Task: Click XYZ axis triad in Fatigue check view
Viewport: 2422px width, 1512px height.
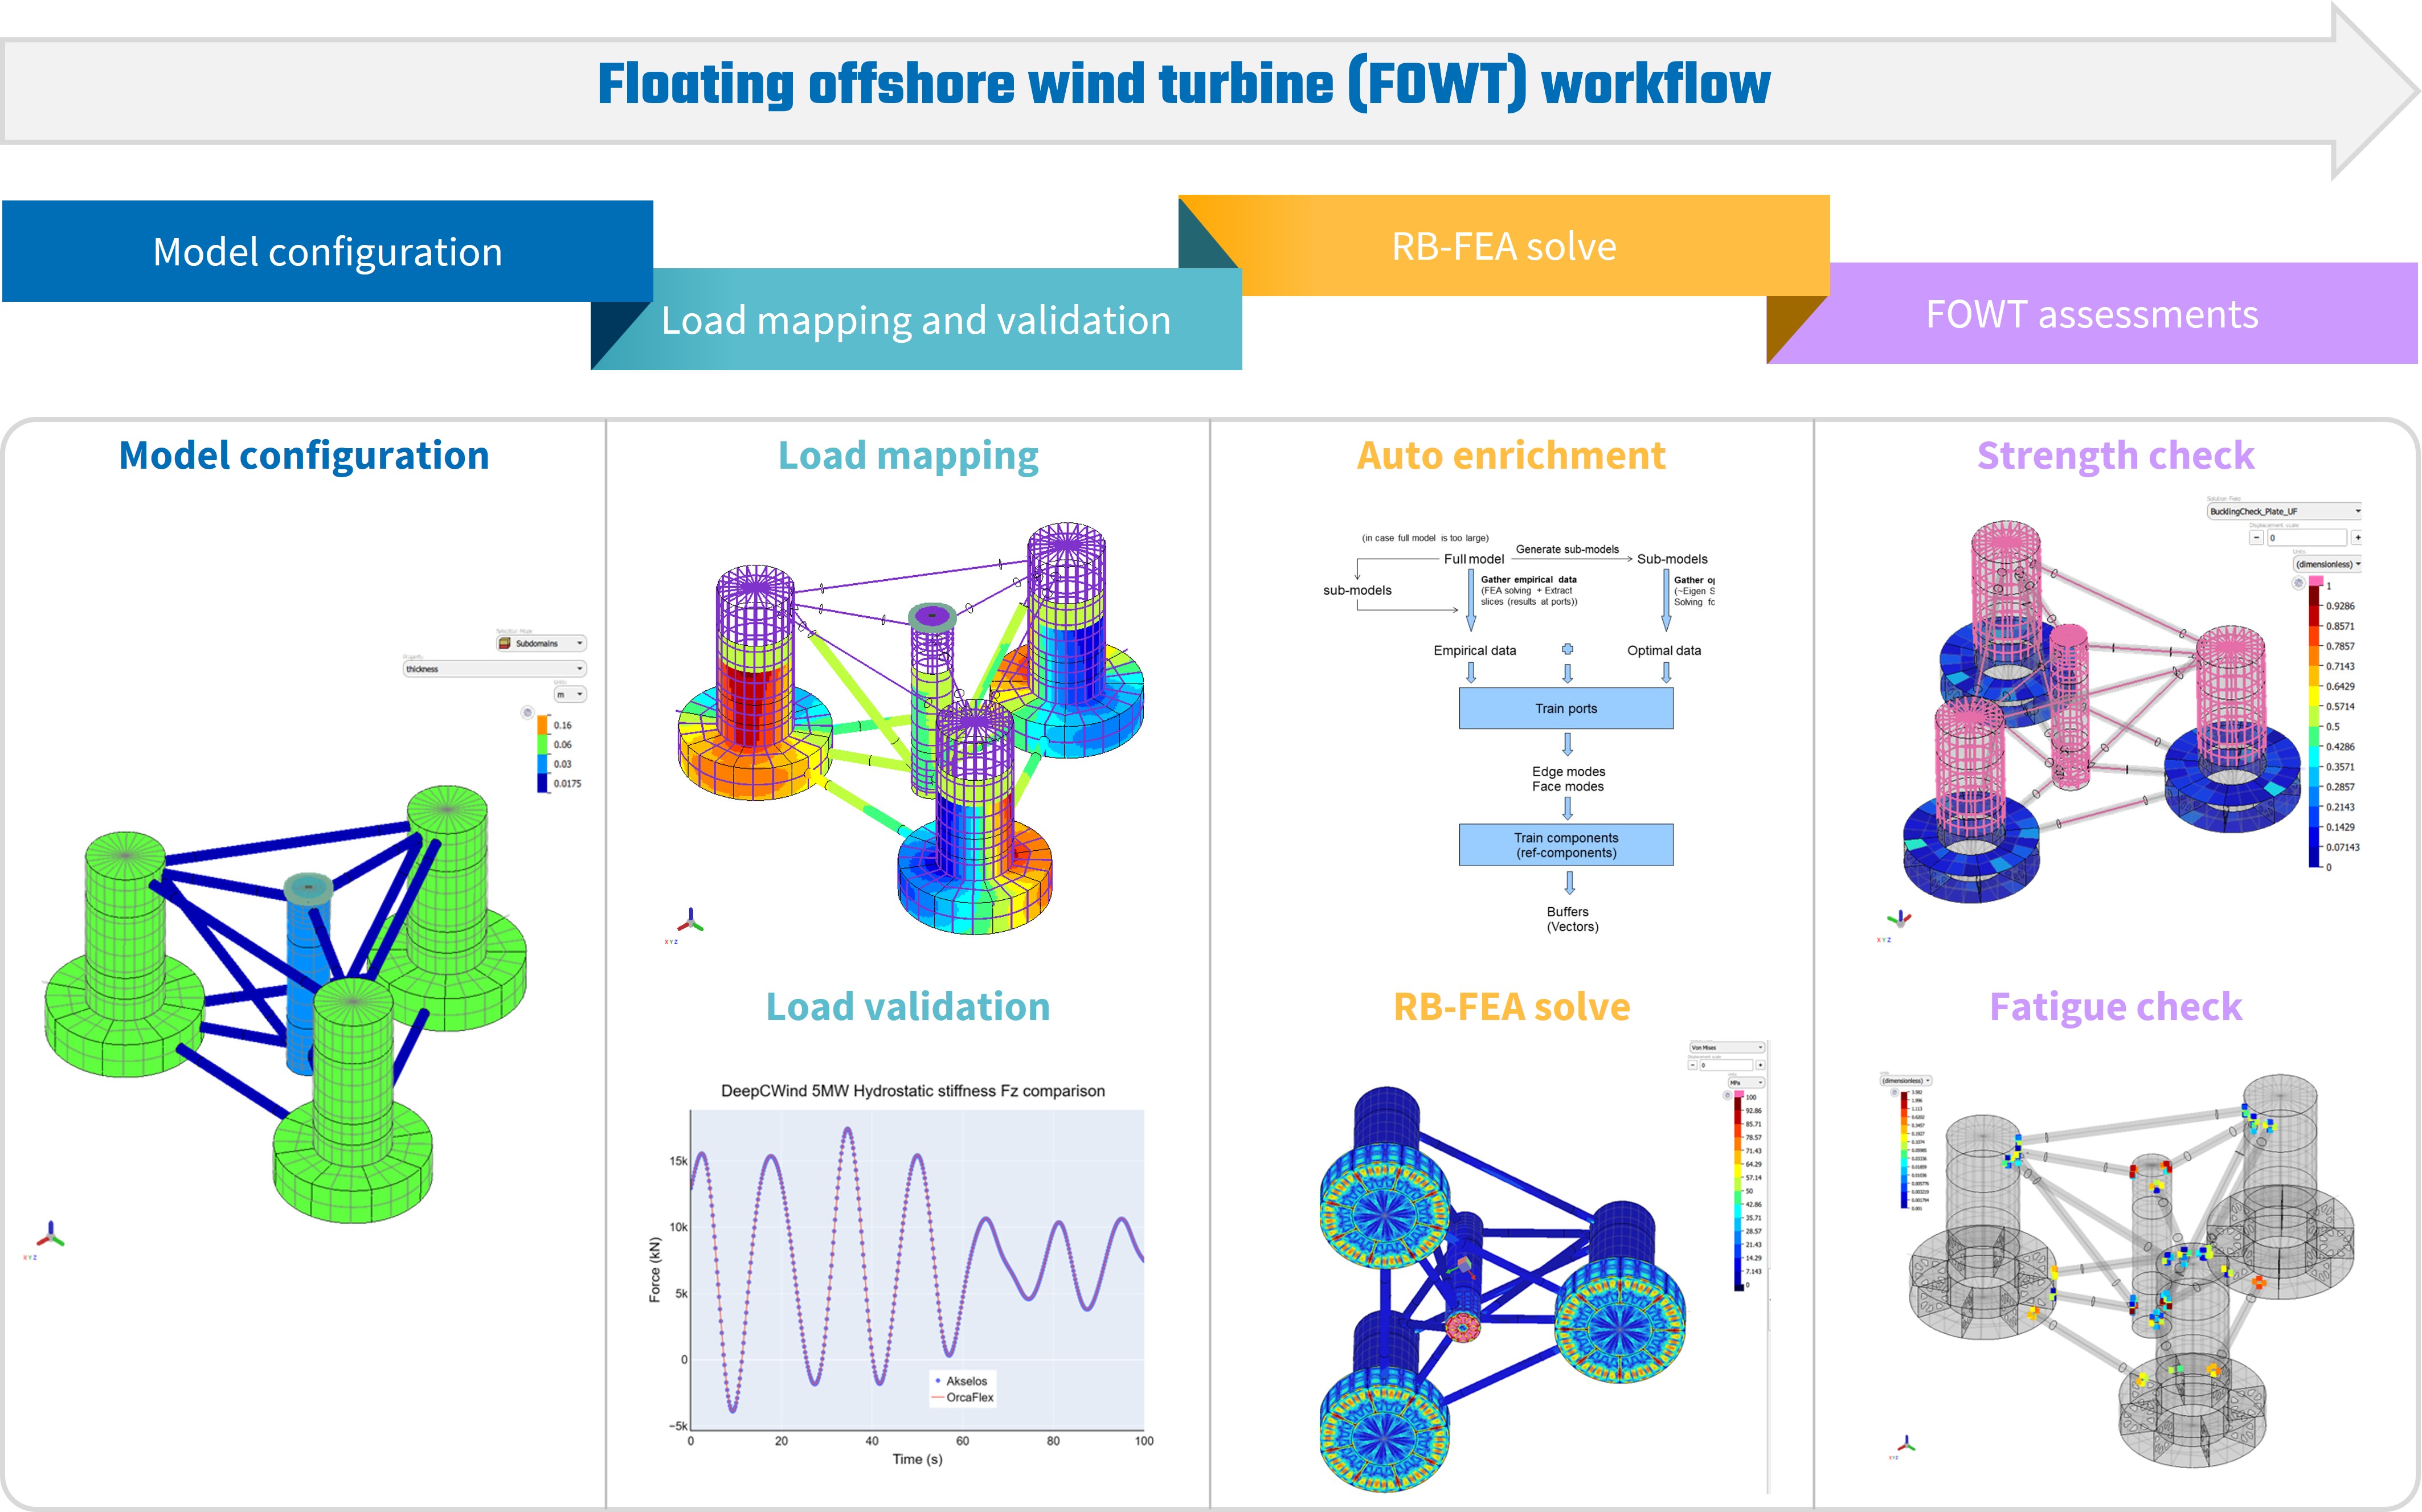Action: [1906, 1444]
